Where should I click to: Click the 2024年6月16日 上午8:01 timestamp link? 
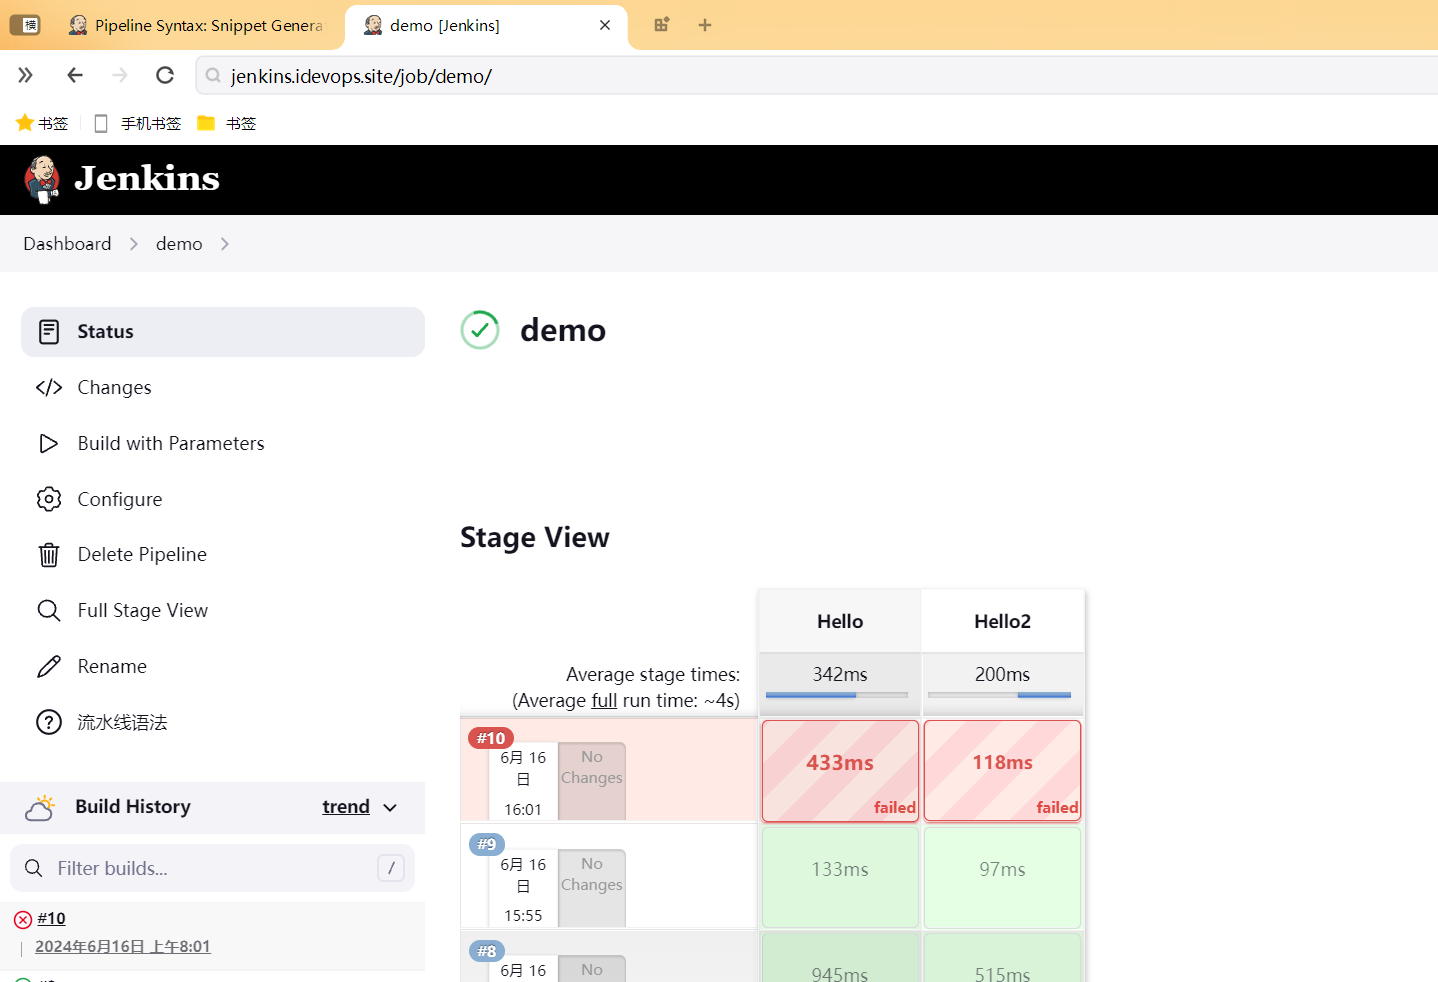pos(123,947)
